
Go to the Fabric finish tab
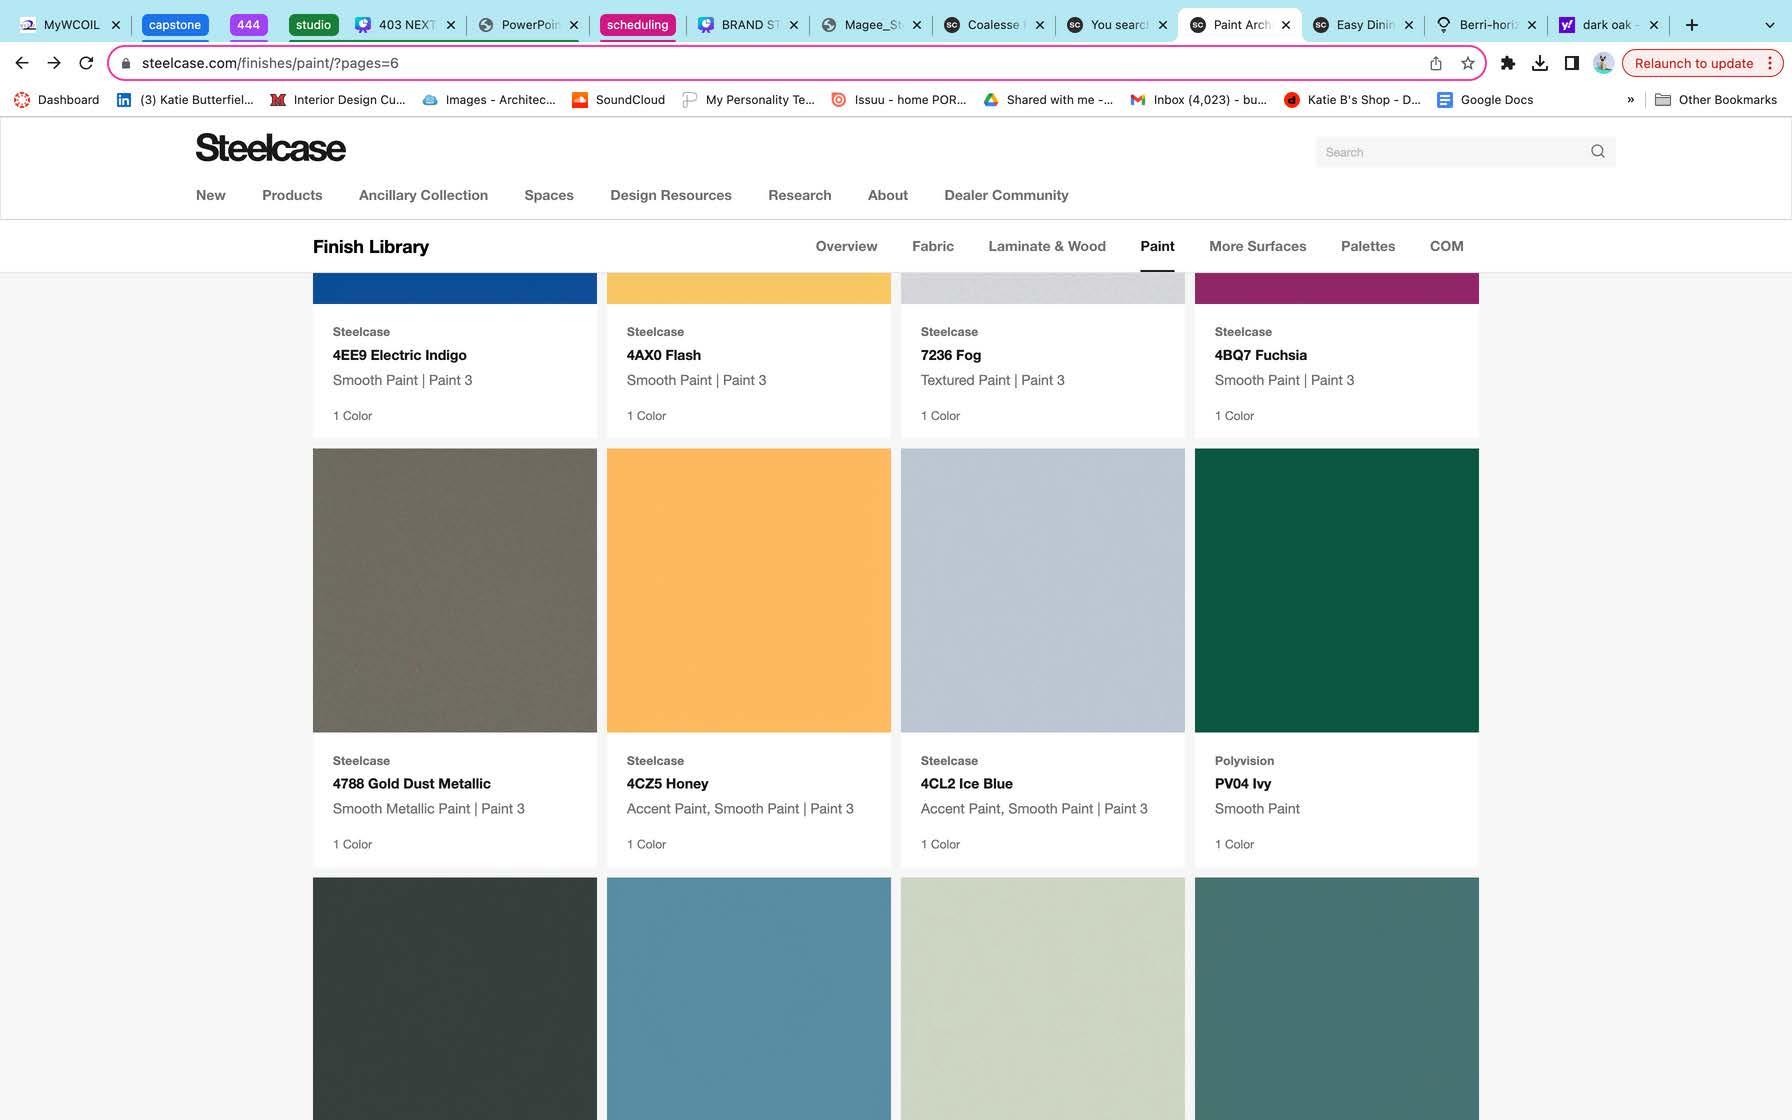point(933,246)
